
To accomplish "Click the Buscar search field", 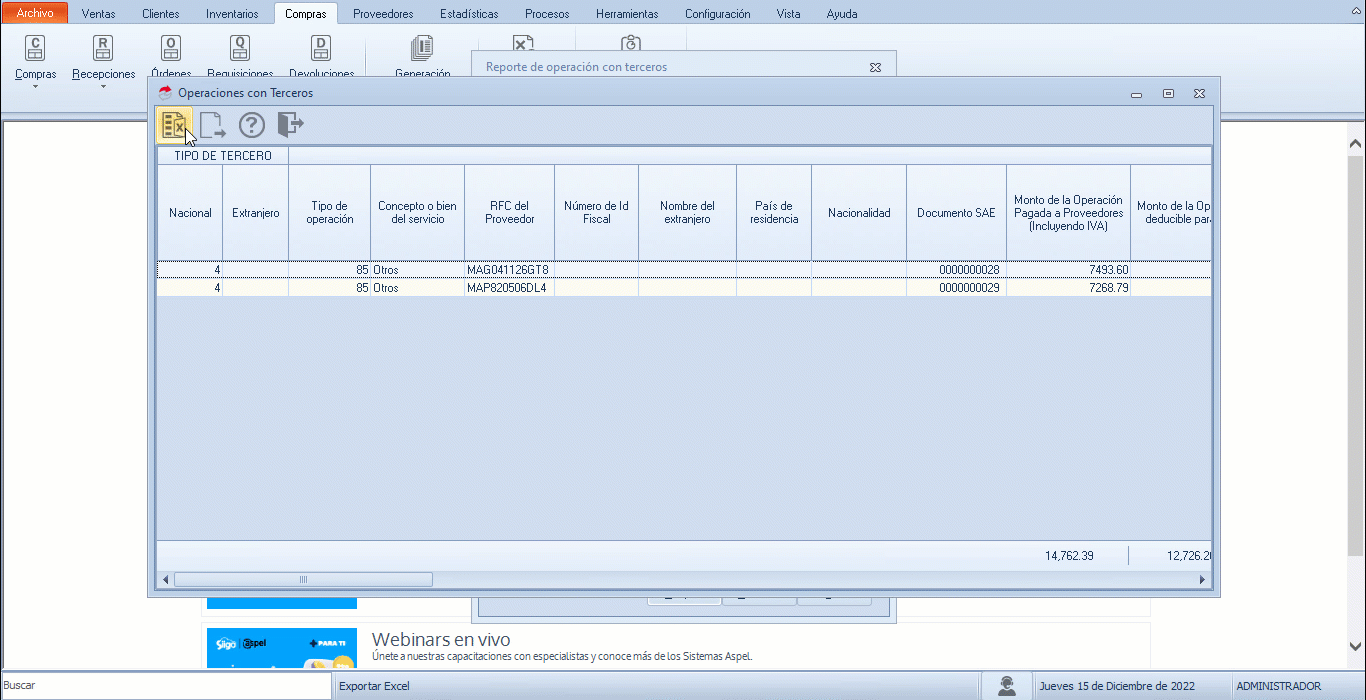I will pyautogui.click(x=166, y=686).
